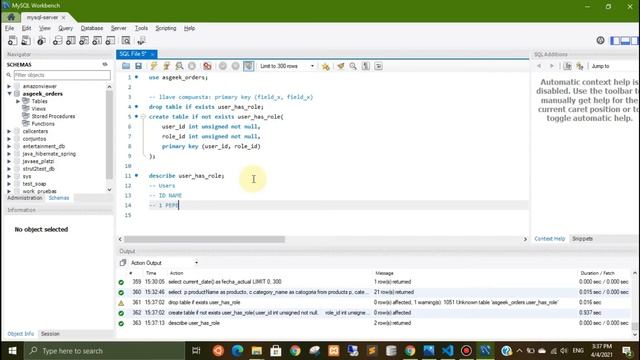Create a new function toolbar icon
Image resolution: width=640 pixels, height=360 pixels.
tap(110, 40)
